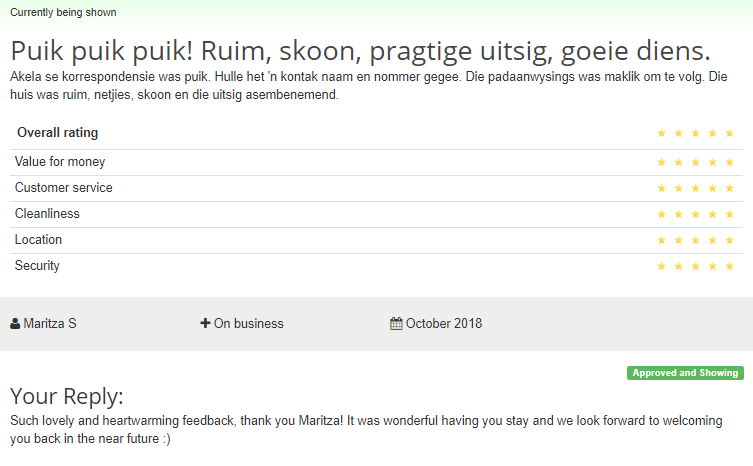Viewport: 753px width, 466px height.
Task: Click the Cleanliness star rating
Action: click(x=695, y=214)
